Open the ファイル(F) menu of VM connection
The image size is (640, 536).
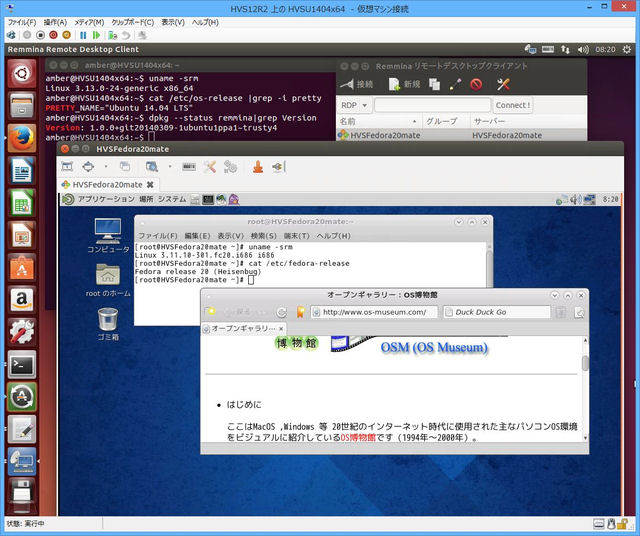tap(22, 22)
